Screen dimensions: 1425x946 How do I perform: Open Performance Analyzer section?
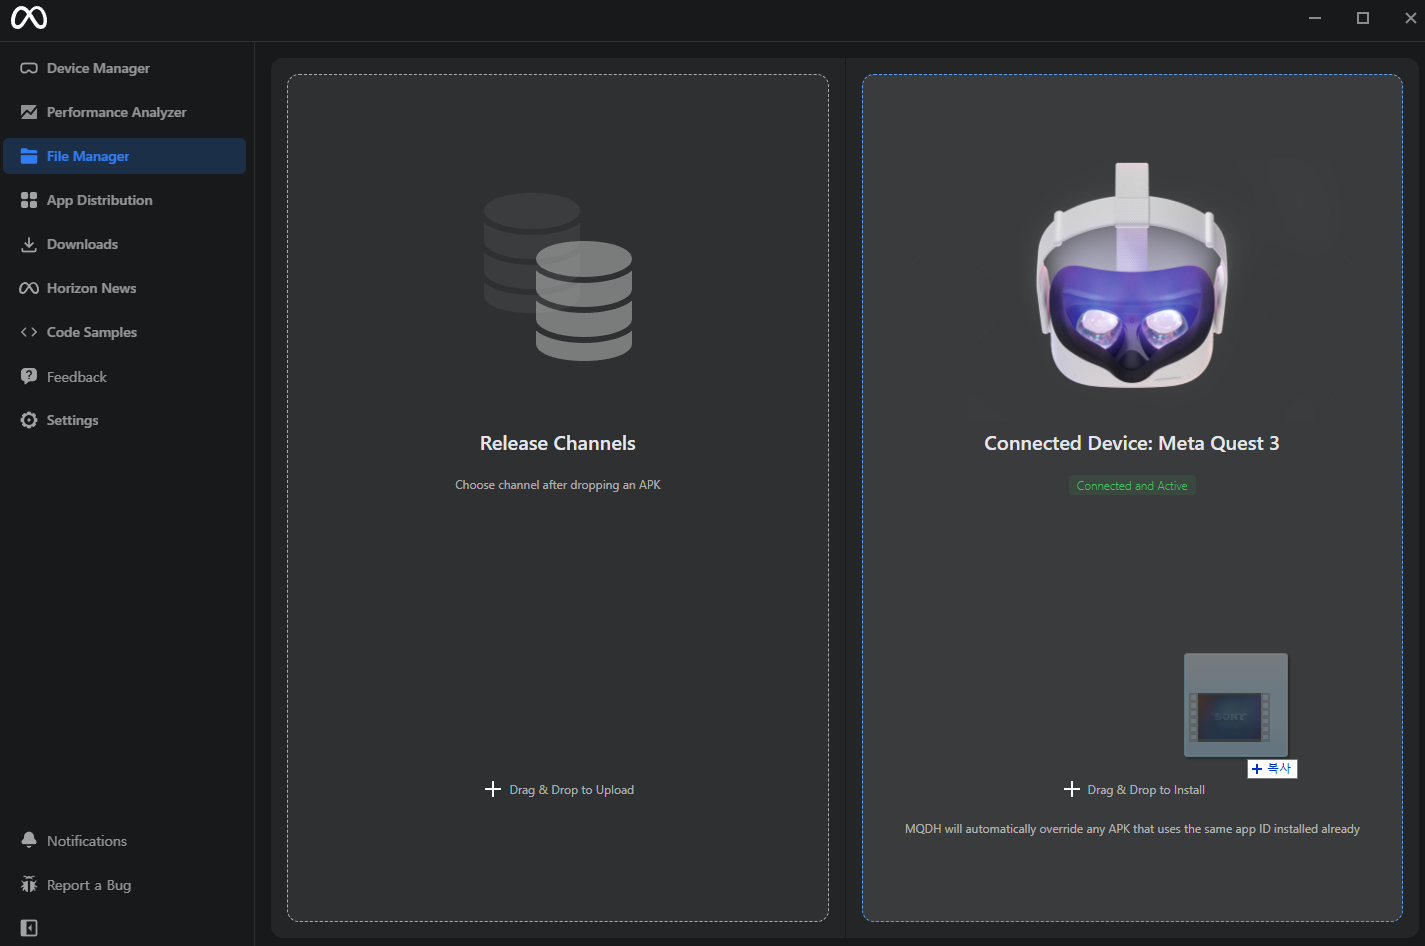125,112
